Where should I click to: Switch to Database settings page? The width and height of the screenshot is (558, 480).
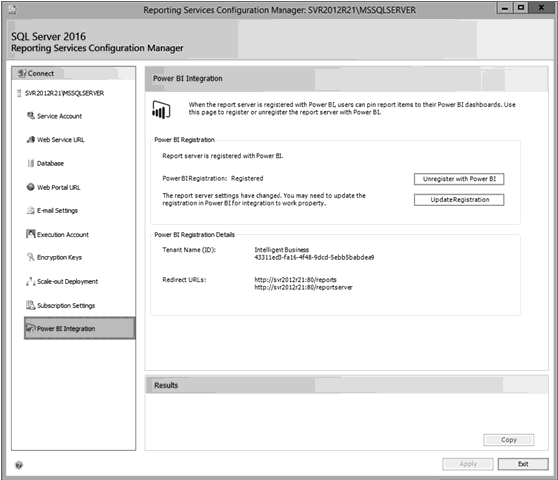51,164
